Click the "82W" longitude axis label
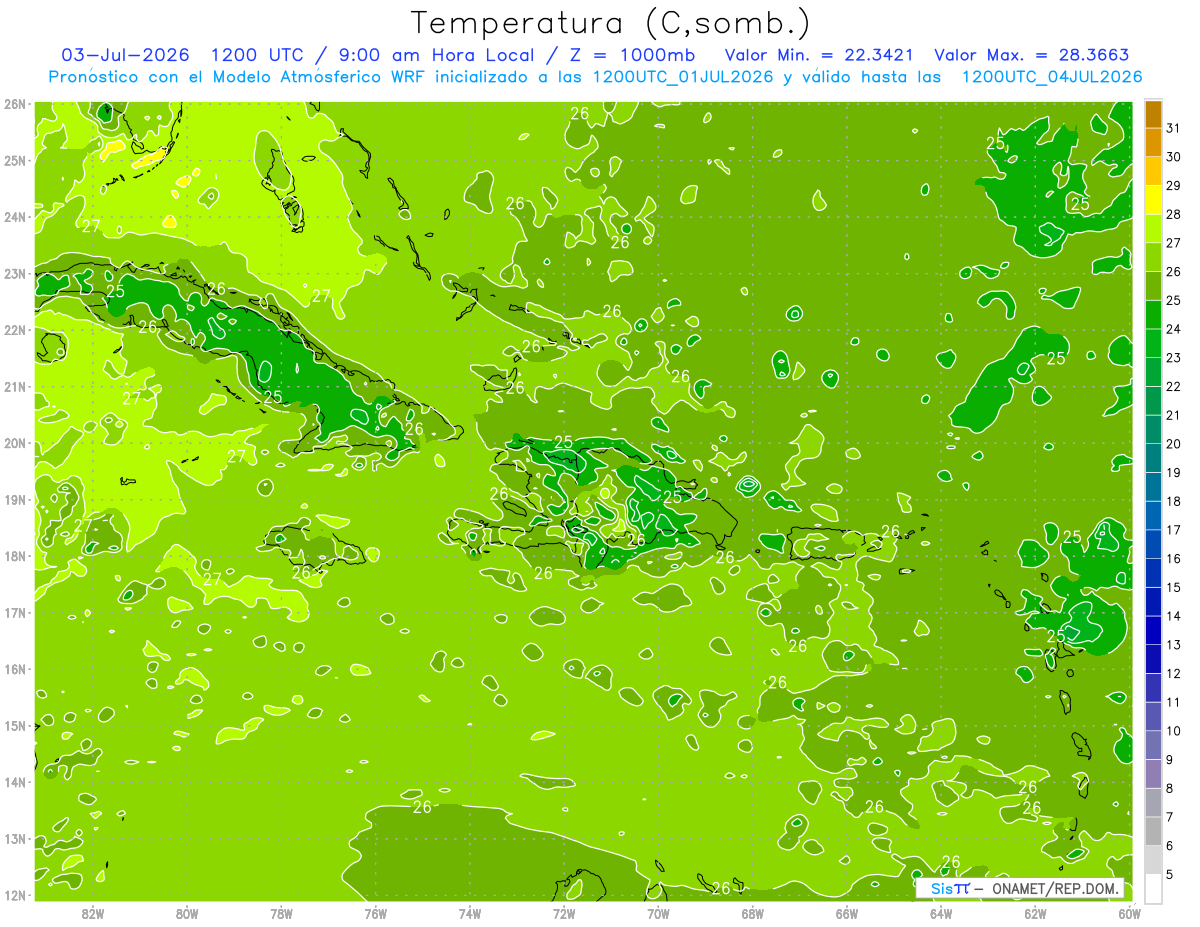This screenshot has width=1200, height=927. coord(93,913)
